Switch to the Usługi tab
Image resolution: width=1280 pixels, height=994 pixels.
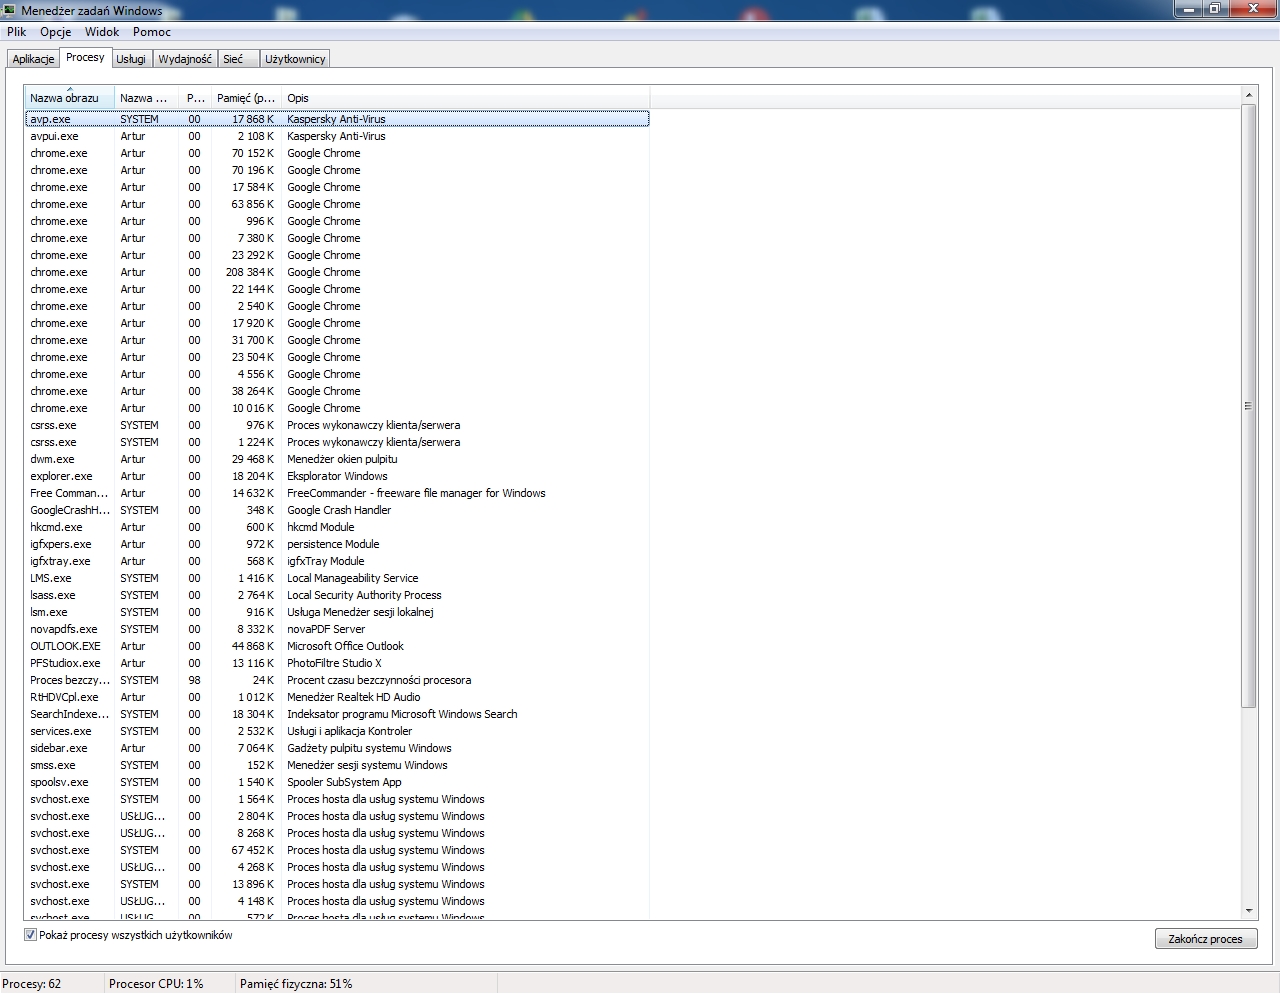(131, 59)
